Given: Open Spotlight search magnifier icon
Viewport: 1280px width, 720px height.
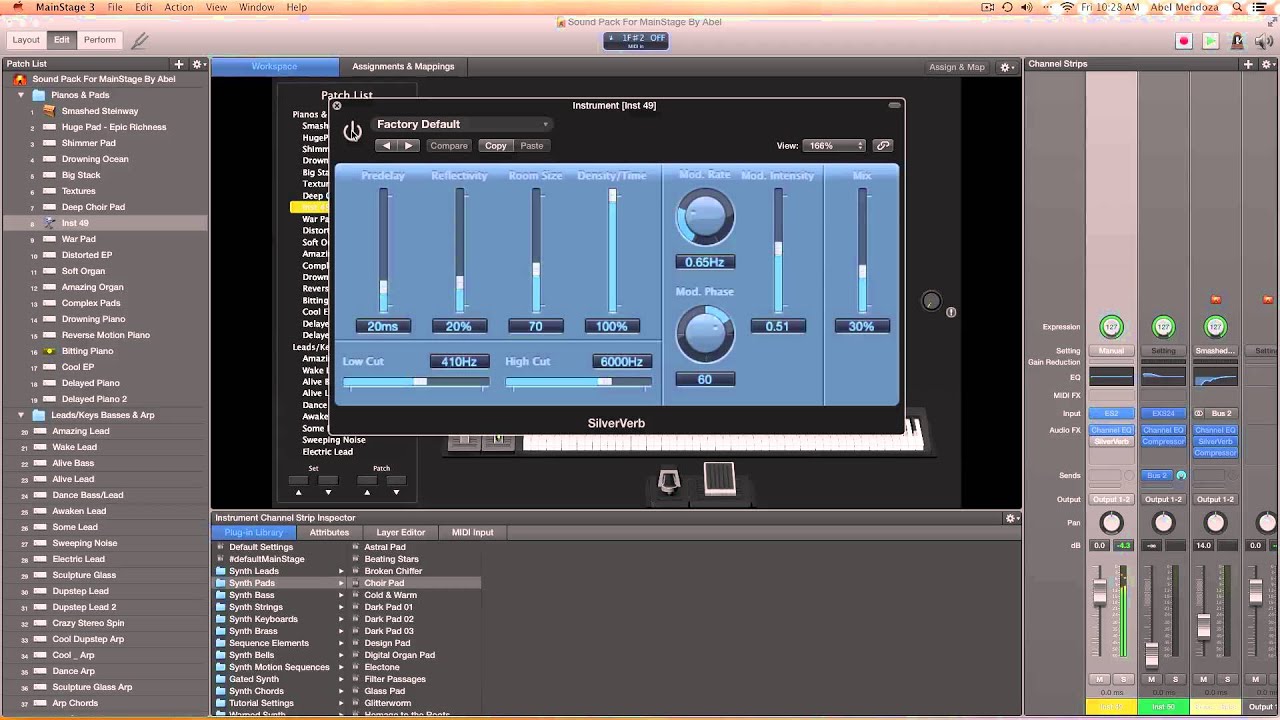Looking at the screenshot, I should [1236, 7].
